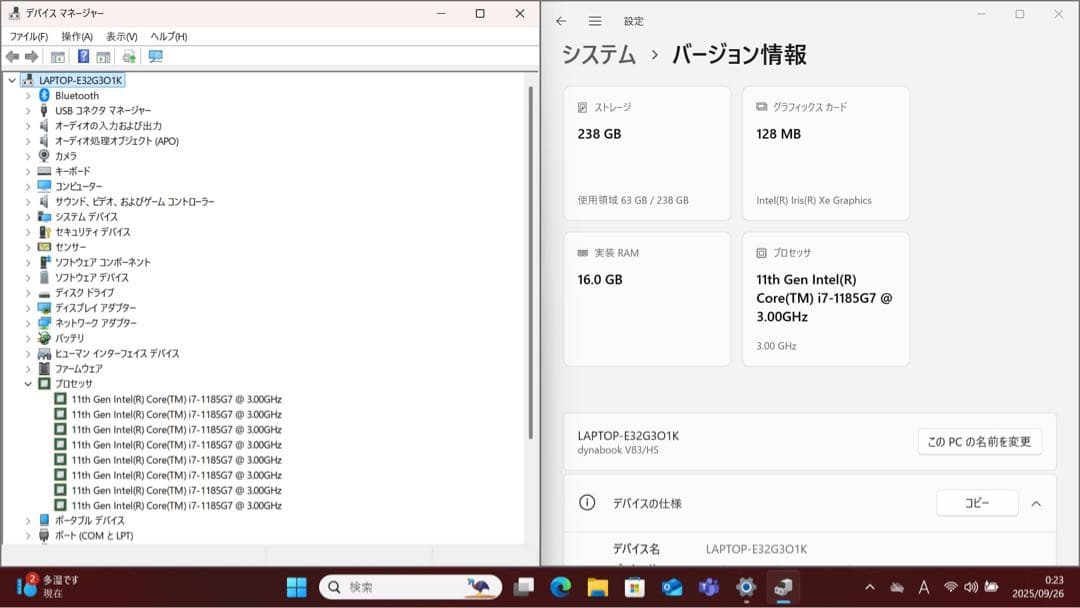Click the コピー button

point(977,503)
